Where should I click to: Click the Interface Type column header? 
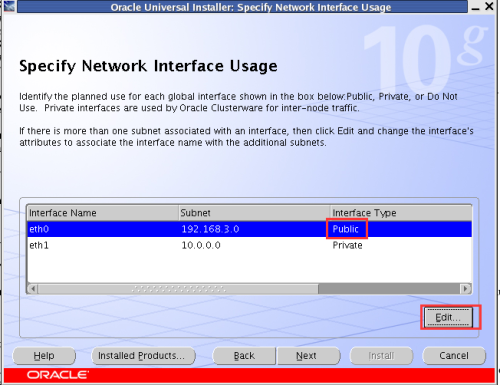[401, 213]
